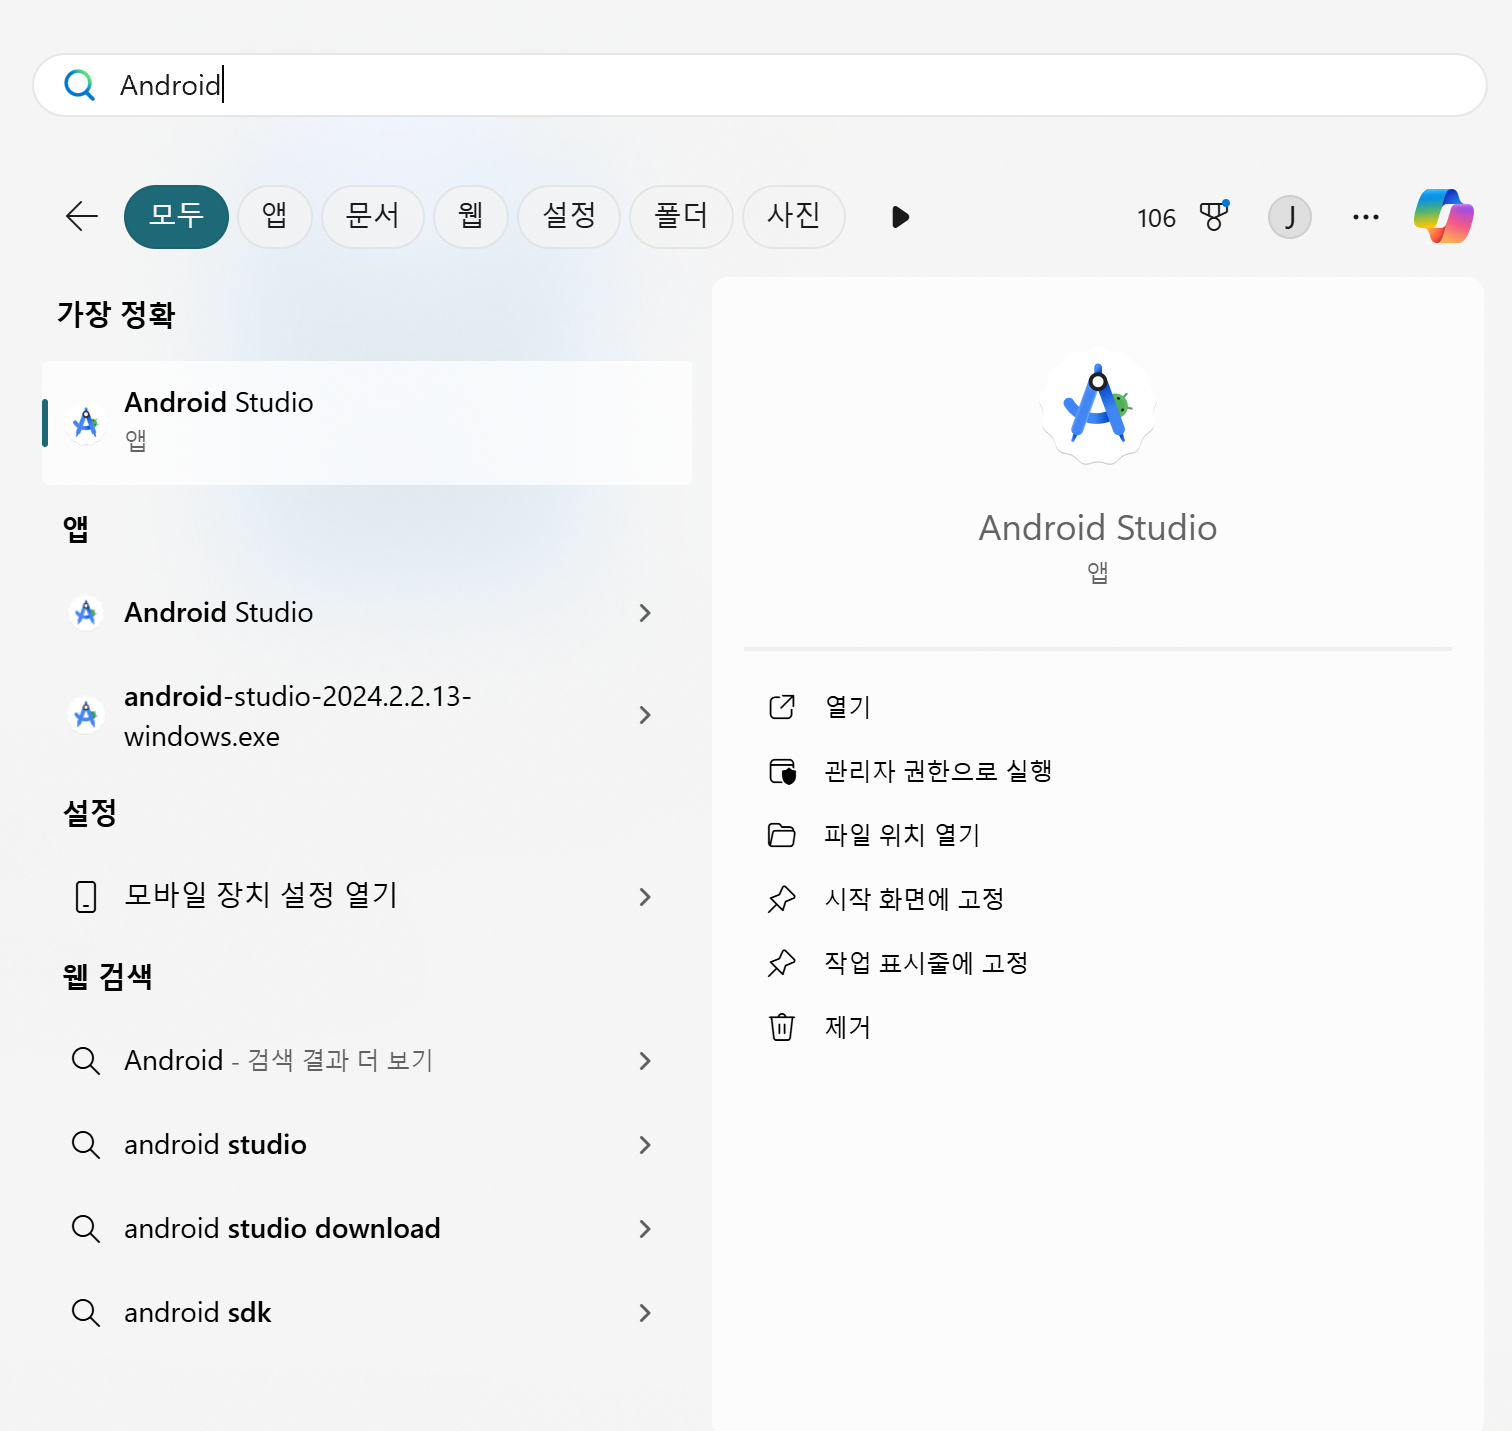This screenshot has width=1512, height=1431.
Task: Click Android Studio icon in best match
Action: 86,423
